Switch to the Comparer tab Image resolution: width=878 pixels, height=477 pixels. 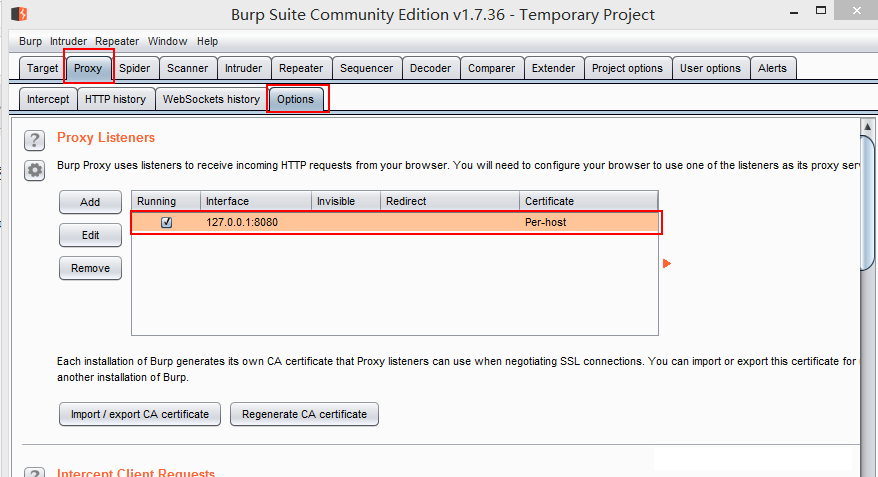point(492,68)
